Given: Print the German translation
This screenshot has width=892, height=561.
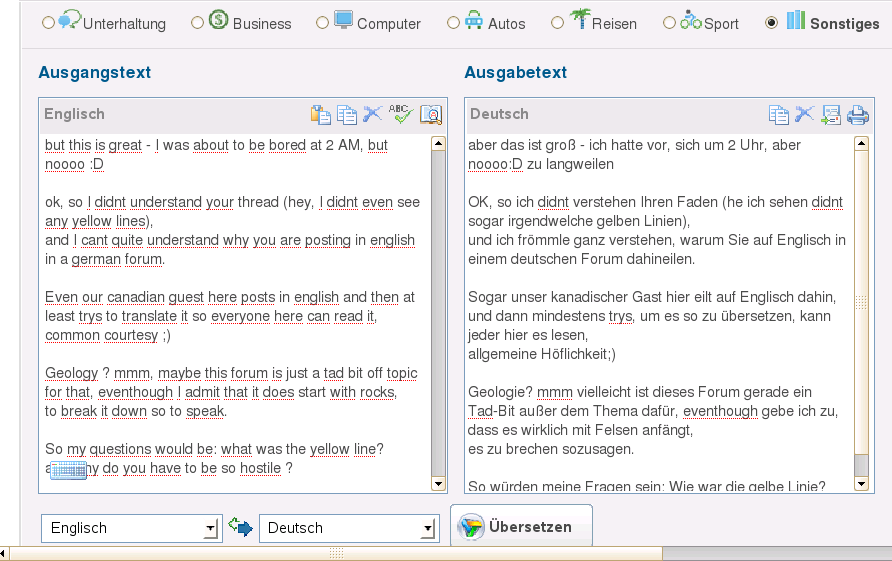Looking at the screenshot, I should (x=857, y=115).
